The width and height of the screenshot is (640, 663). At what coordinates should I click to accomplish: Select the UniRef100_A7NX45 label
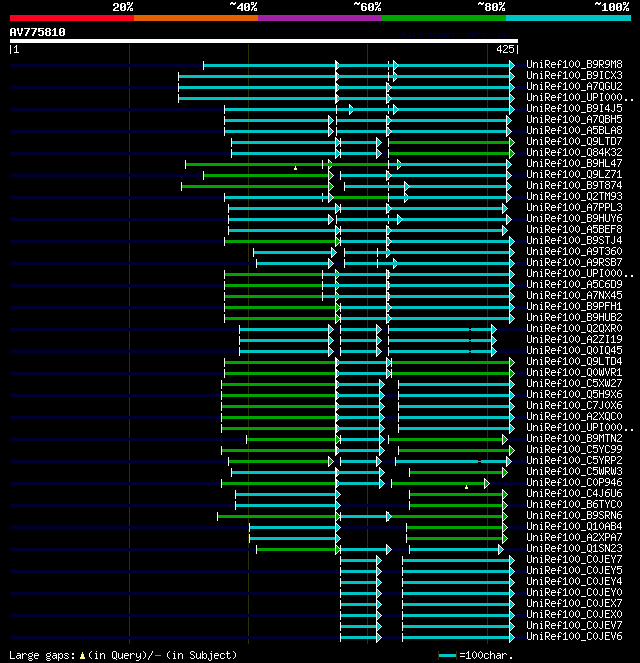point(574,295)
